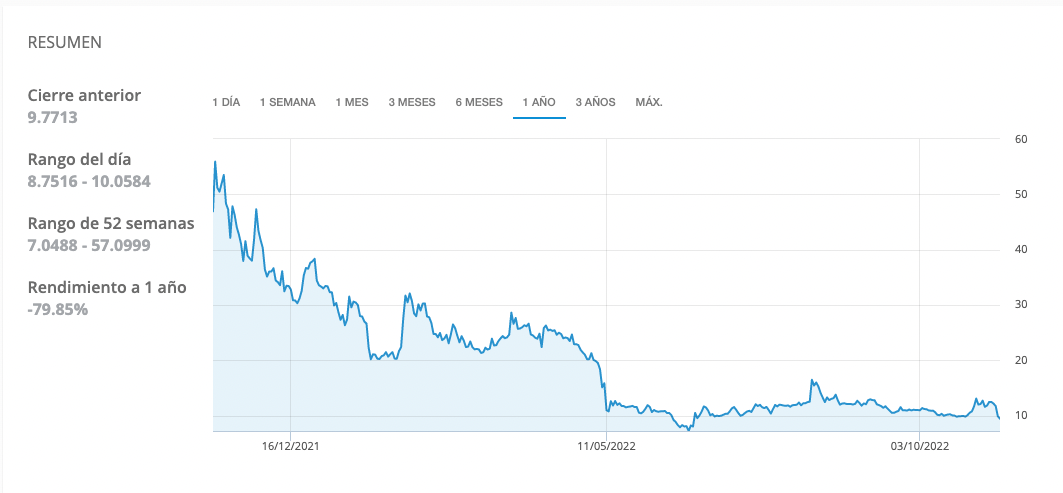Image resolution: width=1063 pixels, height=493 pixels.
Task: Click the 11/05/2022 date axis label
Action: [606, 445]
